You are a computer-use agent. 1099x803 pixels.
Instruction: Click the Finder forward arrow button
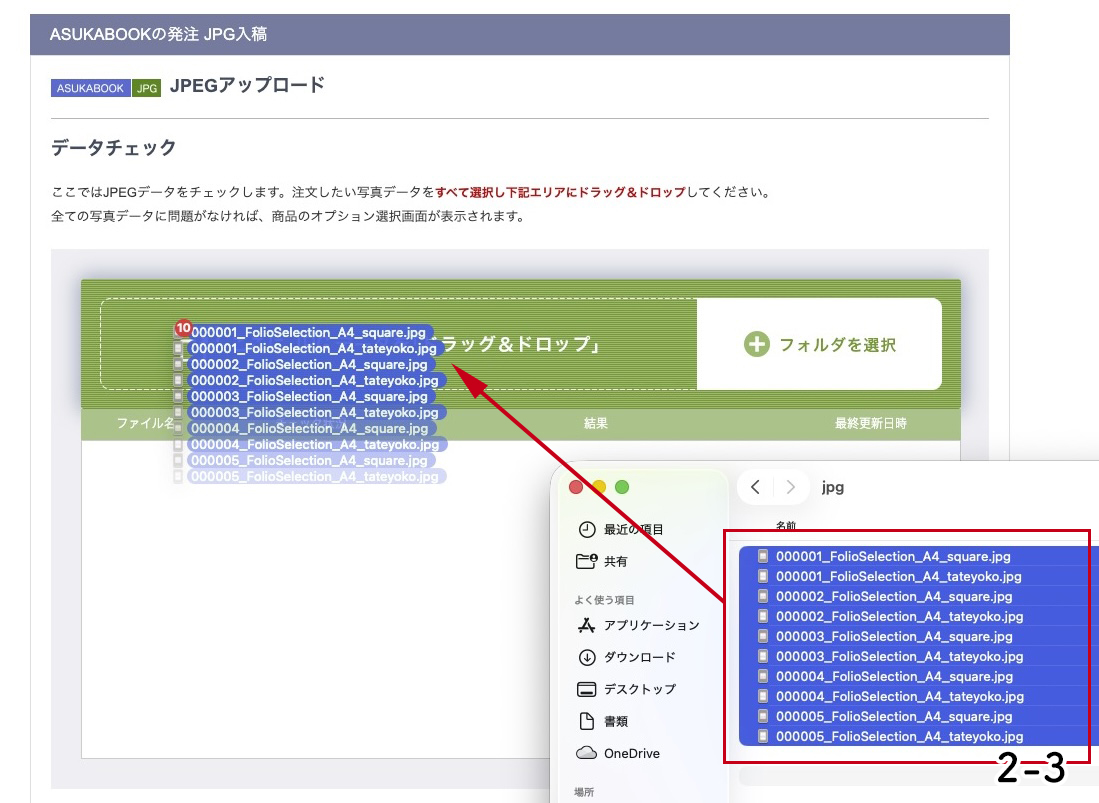(790, 487)
